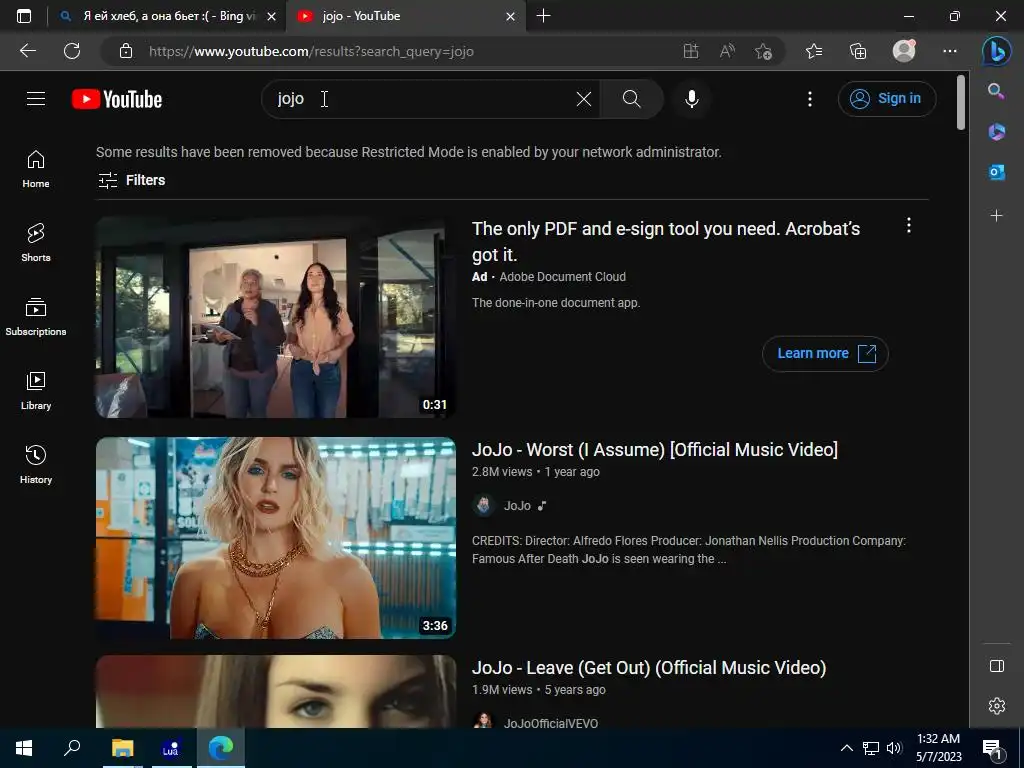Click Microsoft Edge on the taskbar

[x=221, y=748]
